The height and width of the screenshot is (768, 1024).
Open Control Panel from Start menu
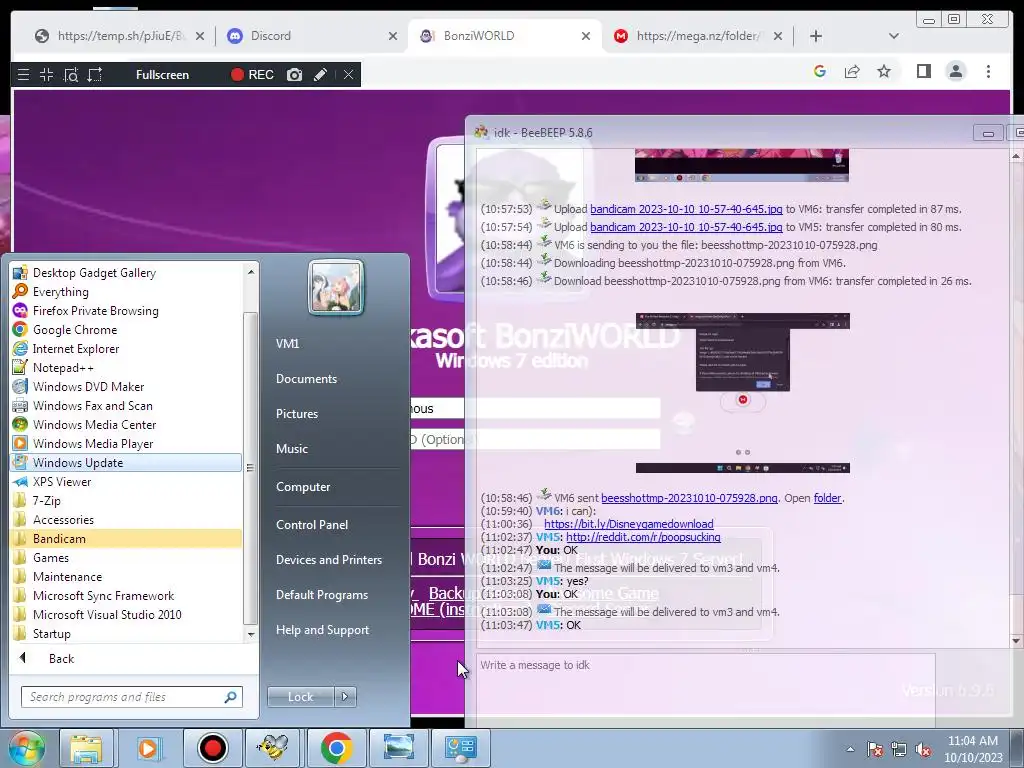coord(312,524)
